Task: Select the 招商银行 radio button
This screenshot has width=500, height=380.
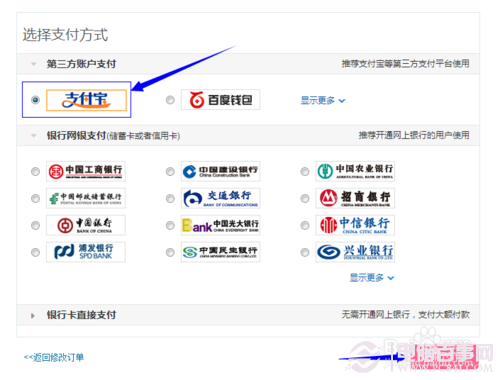Action: (x=305, y=199)
